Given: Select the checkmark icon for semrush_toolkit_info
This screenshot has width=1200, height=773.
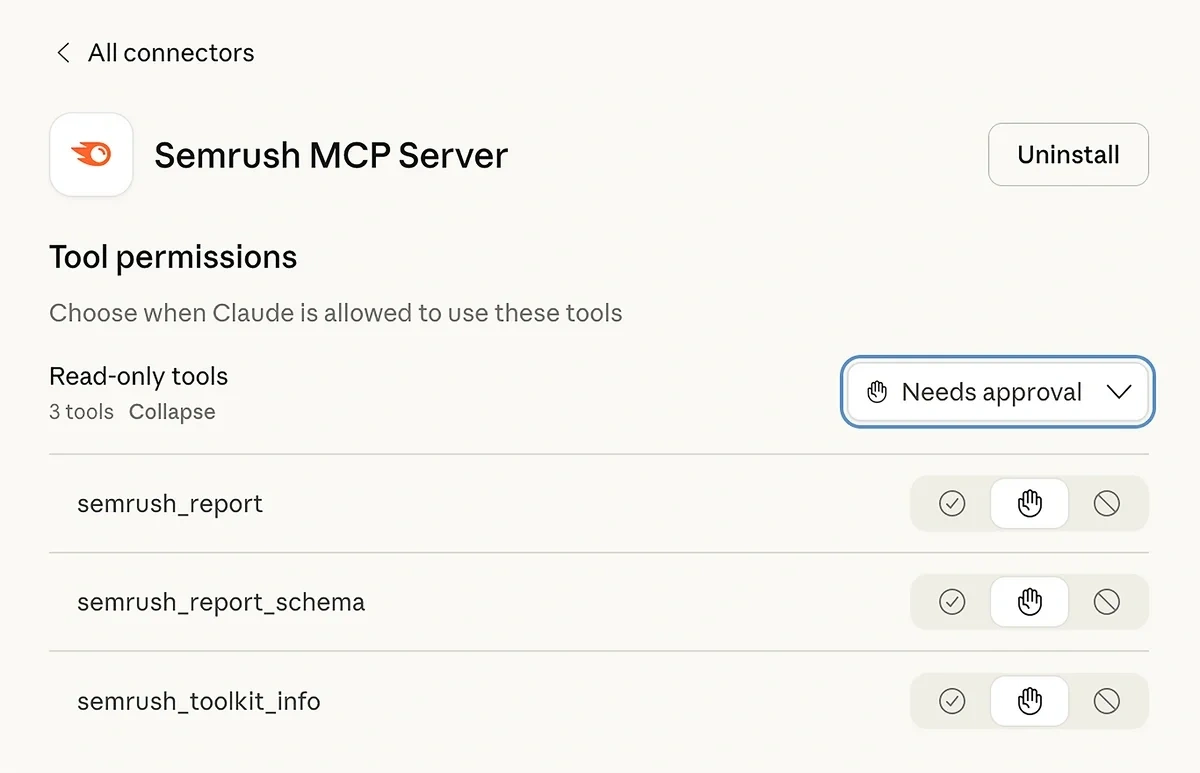Looking at the screenshot, I should coord(950,701).
